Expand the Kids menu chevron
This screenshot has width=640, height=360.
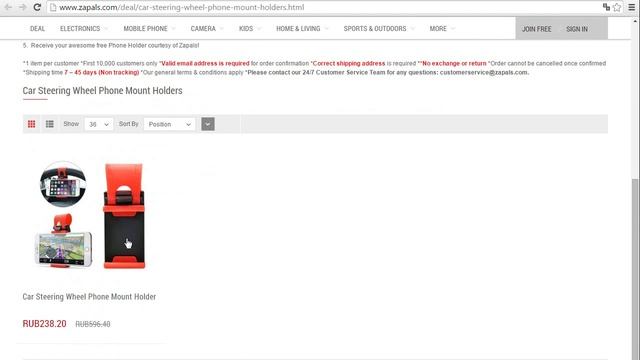pos(259,29)
